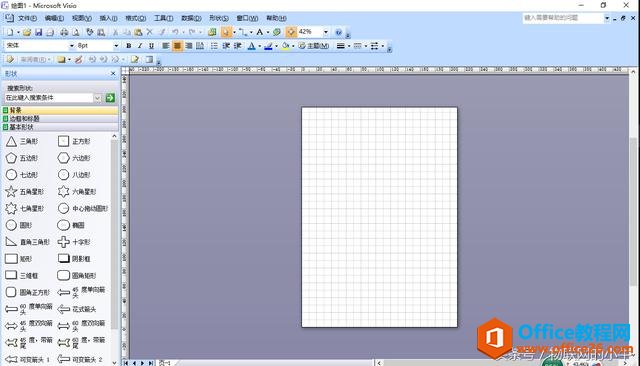Click the line color pen swatch
Image resolution: width=640 pixels, height=366 pixels.
pos(268,46)
